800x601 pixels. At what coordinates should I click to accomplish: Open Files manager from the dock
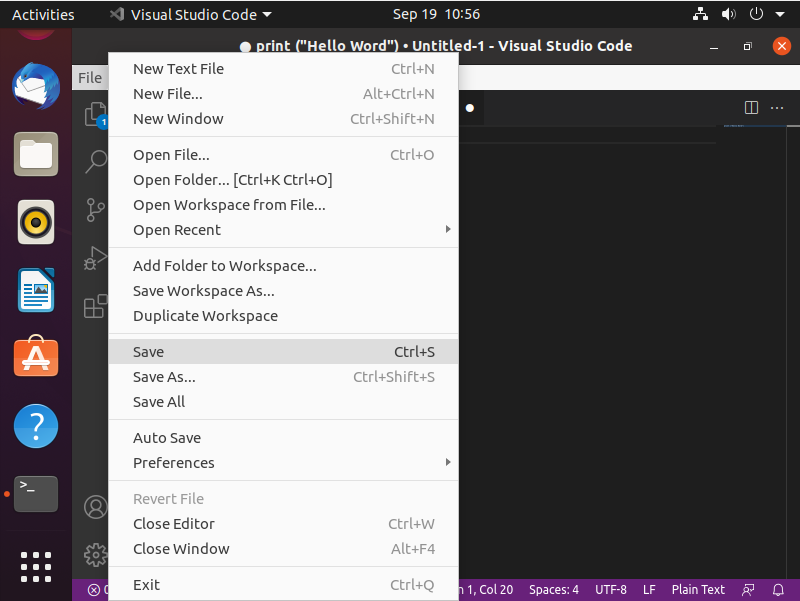(36, 154)
